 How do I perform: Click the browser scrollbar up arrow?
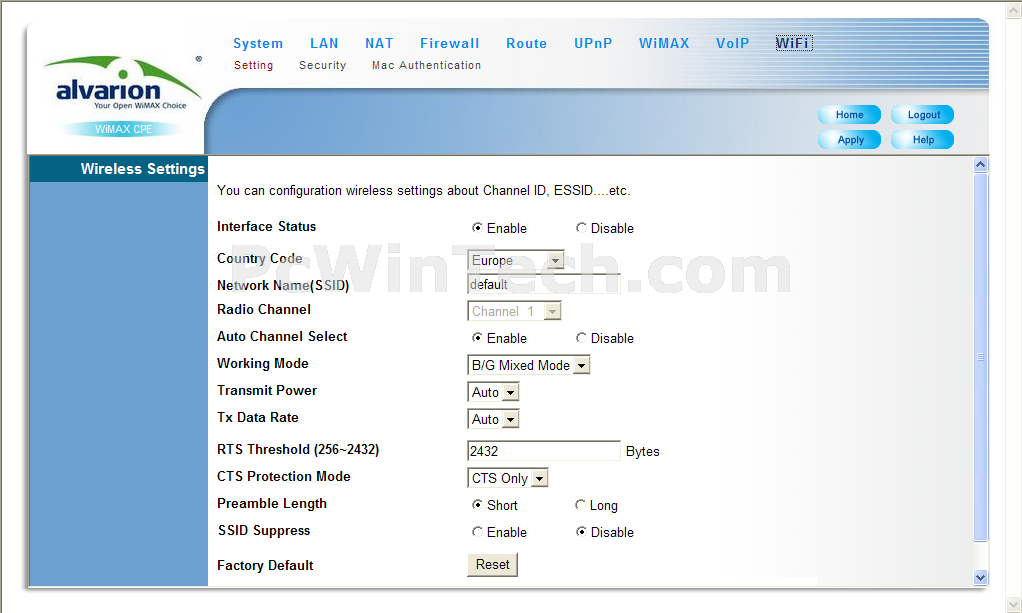(x=1014, y=10)
